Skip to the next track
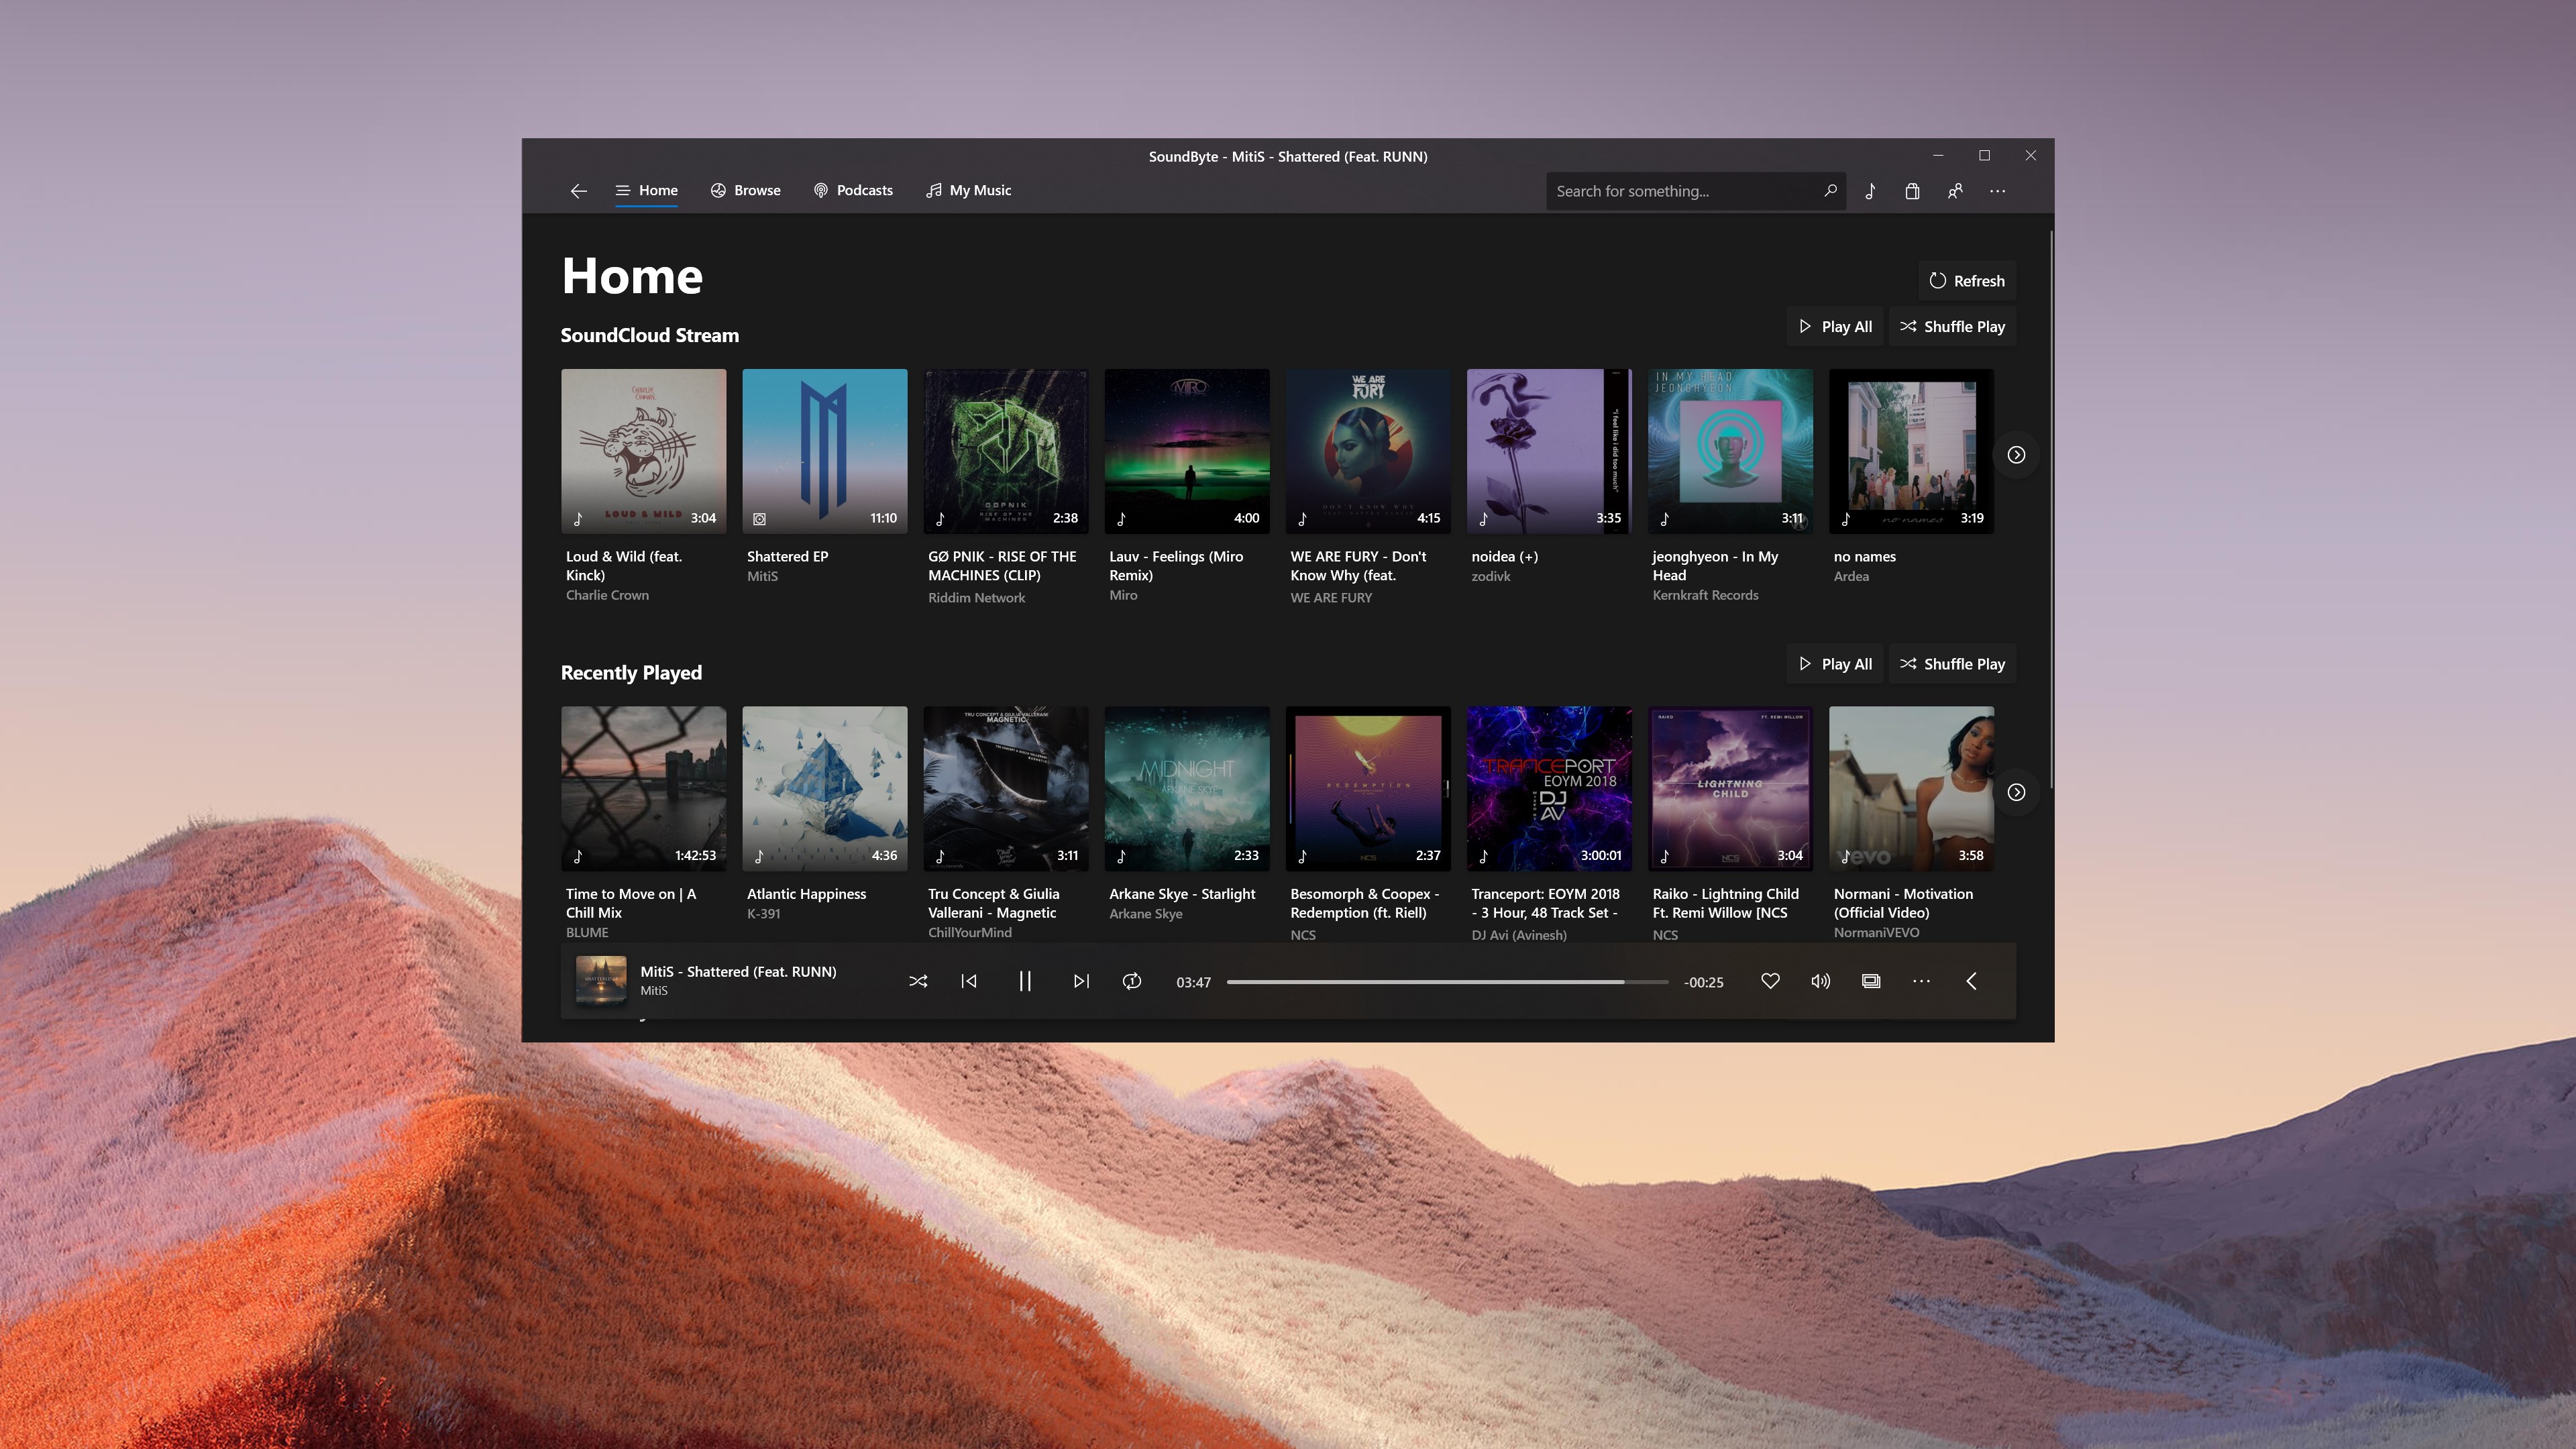Screen dimensions: 2576x1449 tap(1081, 981)
